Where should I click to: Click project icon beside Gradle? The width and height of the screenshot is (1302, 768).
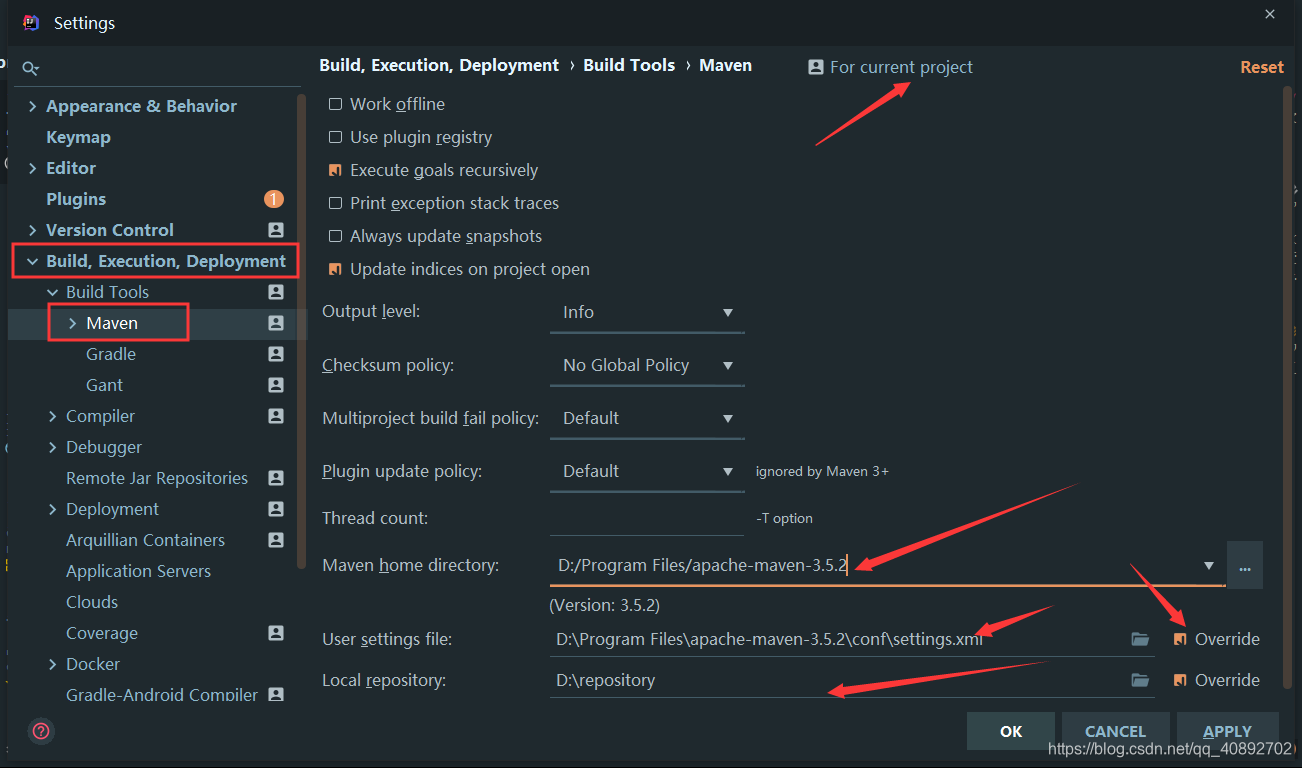(276, 354)
